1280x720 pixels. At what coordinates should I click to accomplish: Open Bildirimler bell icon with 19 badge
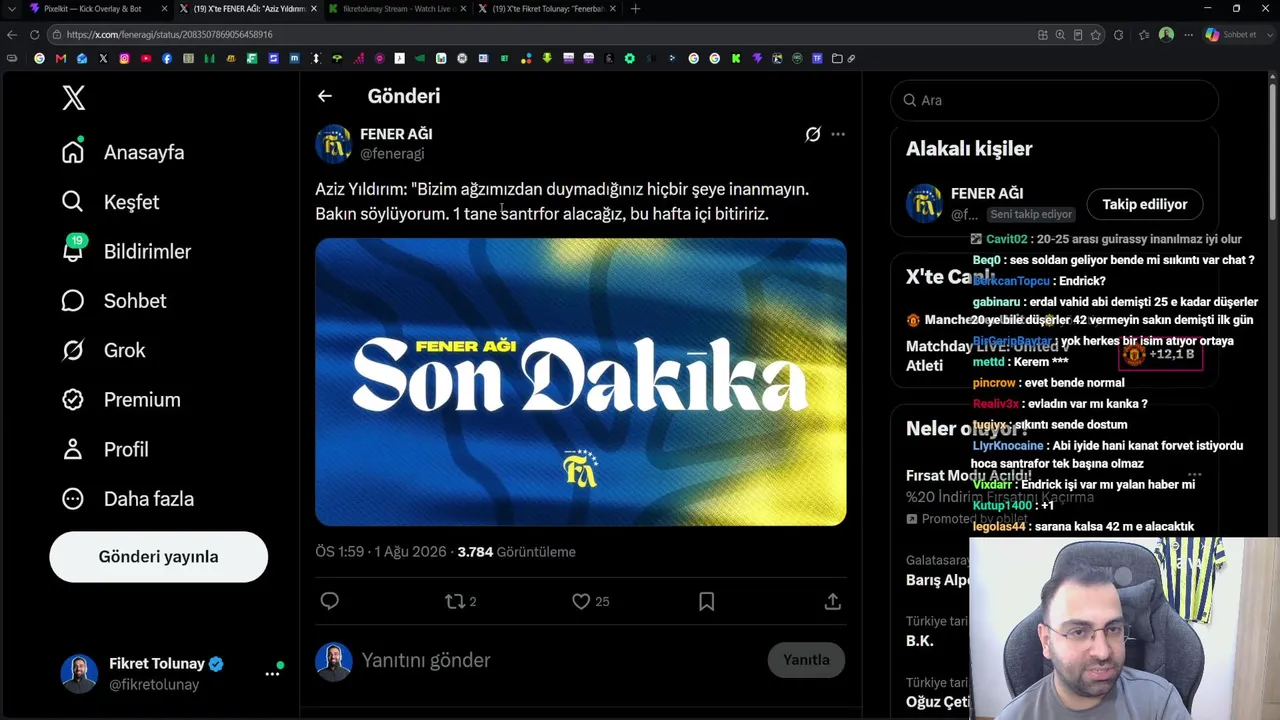tap(73, 250)
